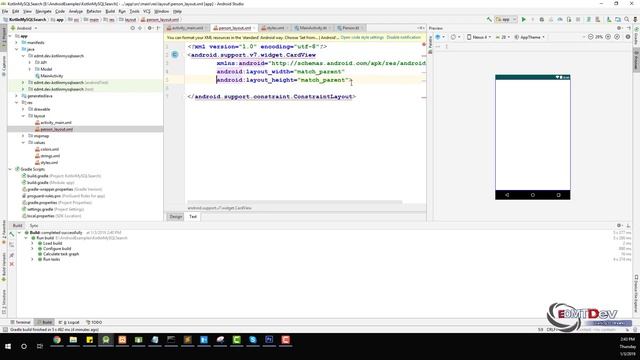Viewport: 640px width, 360px height.
Task: Open the Android project view dropdown
Action: click(24, 28)
